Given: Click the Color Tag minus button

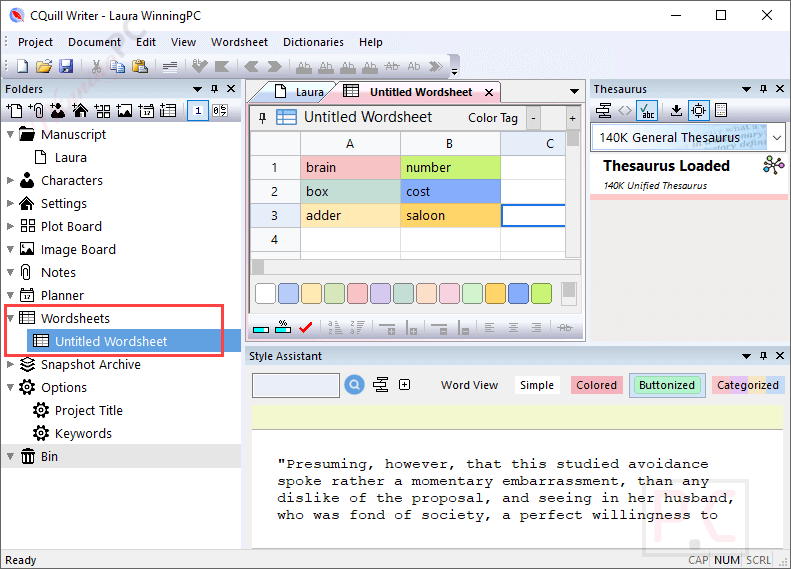Looking at the screenshot, I should tap(533, 119).
